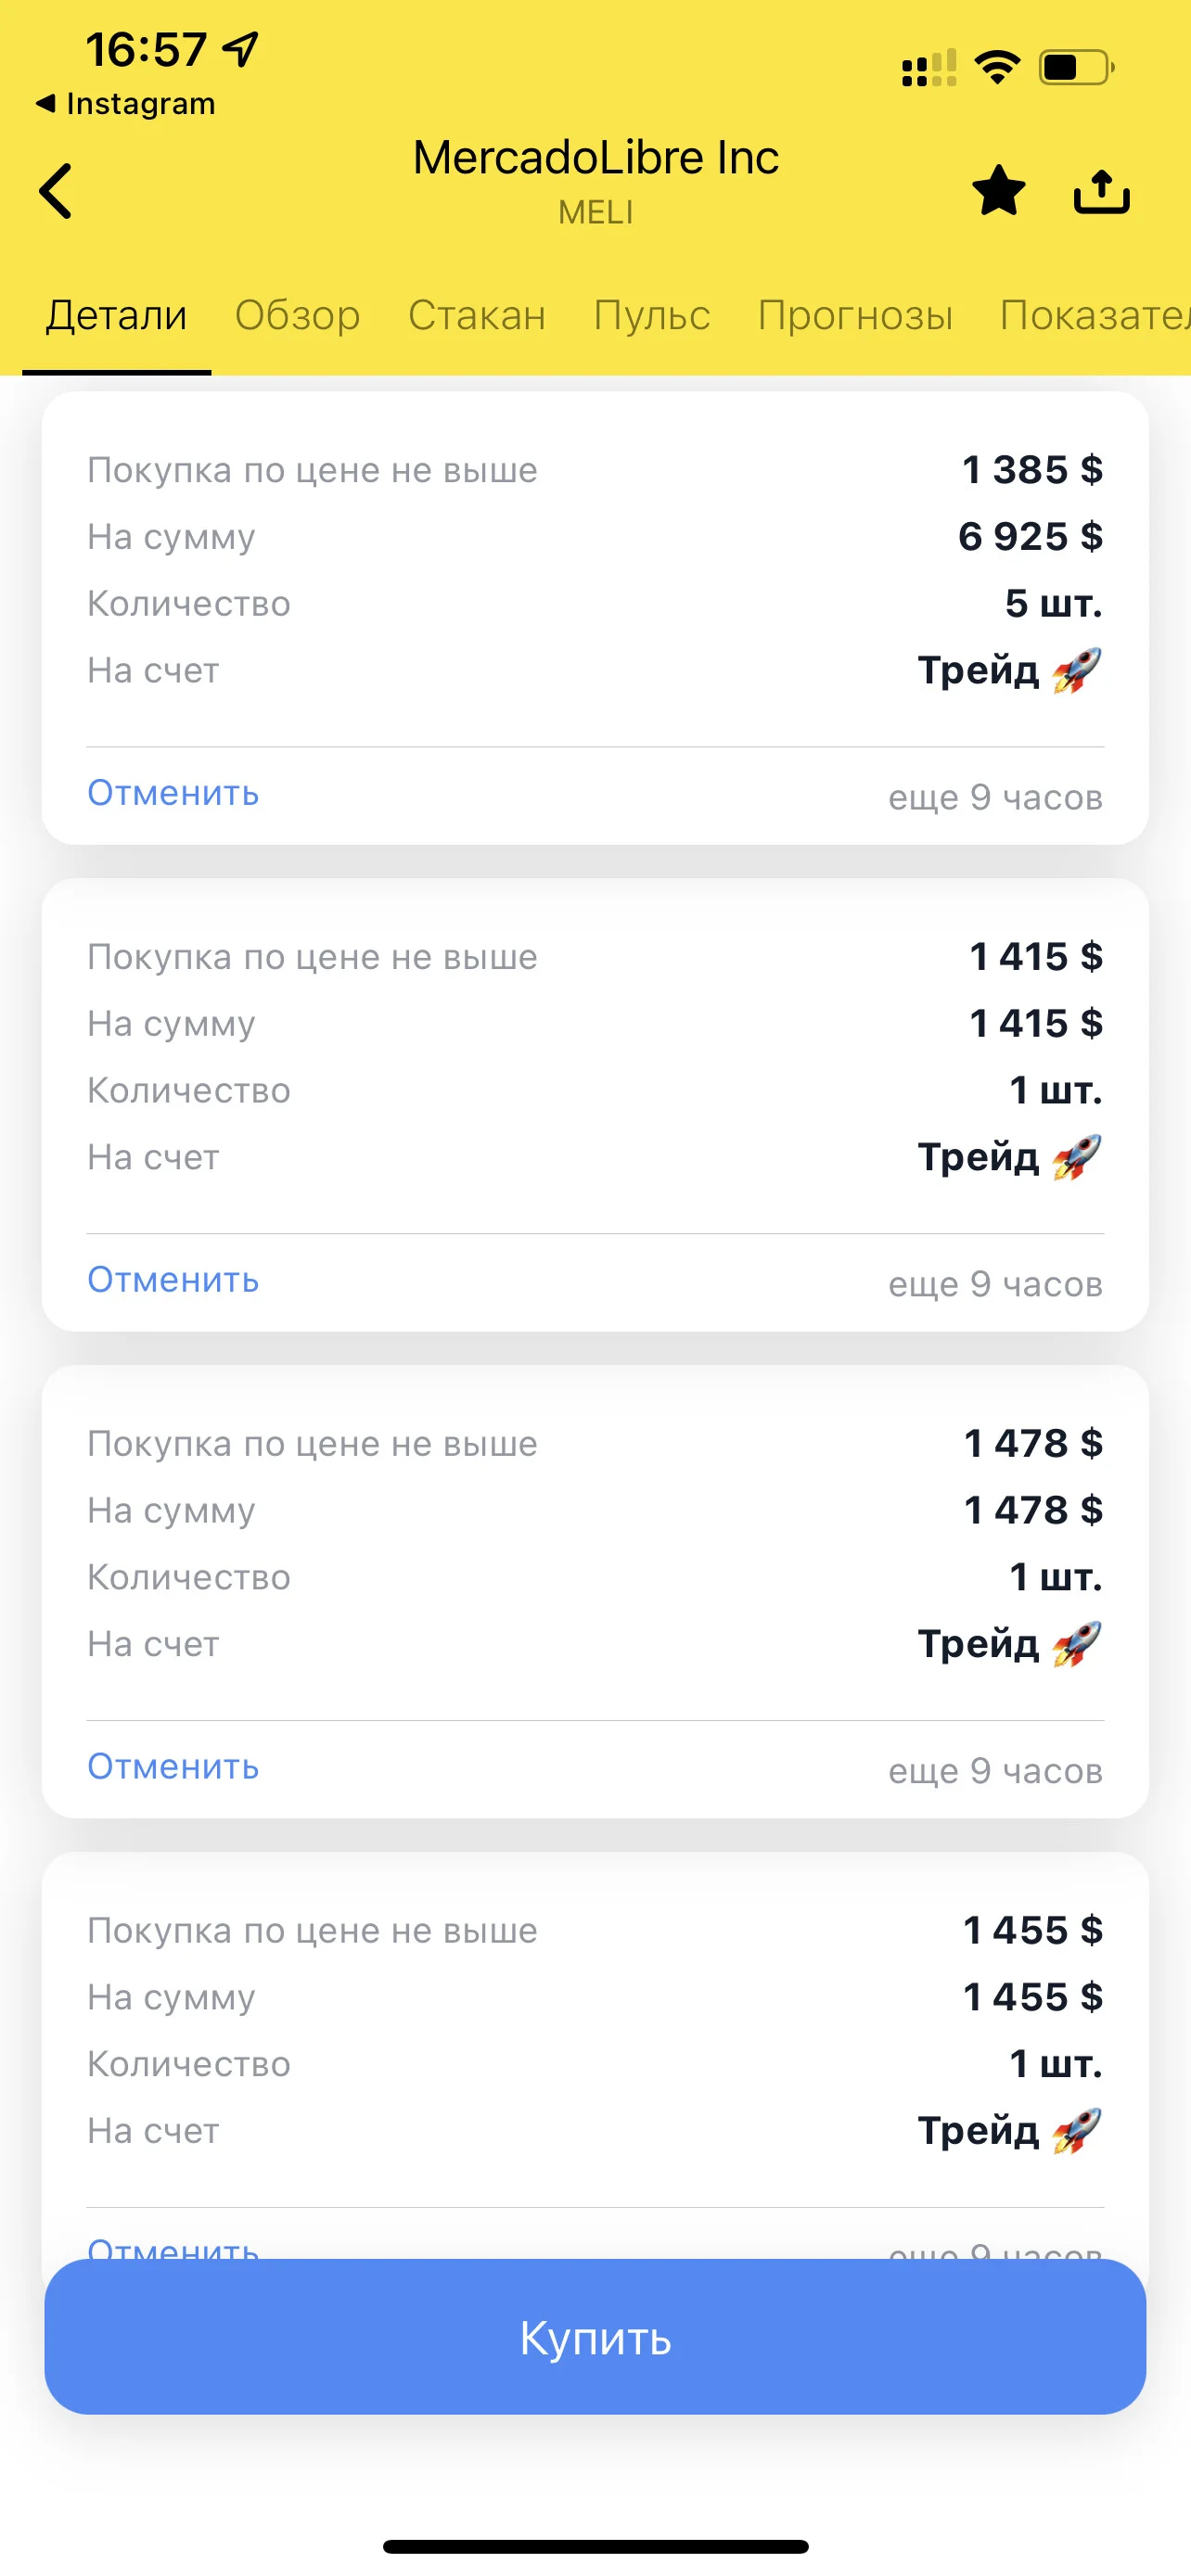Tap the Wi-Fi status icon
1191x2576 pixels.
pyautogui.click(x=997, y=67)
